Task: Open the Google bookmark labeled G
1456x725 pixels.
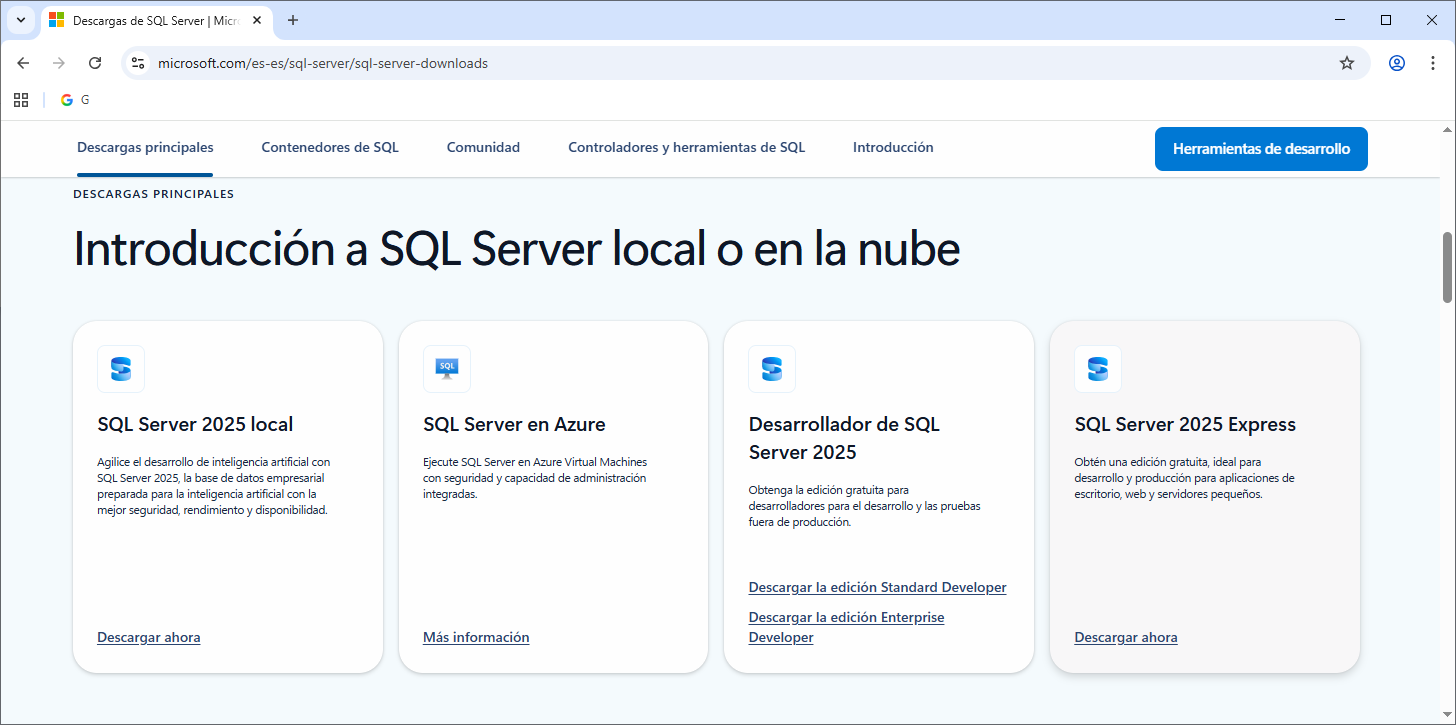Action: (75, 100)
